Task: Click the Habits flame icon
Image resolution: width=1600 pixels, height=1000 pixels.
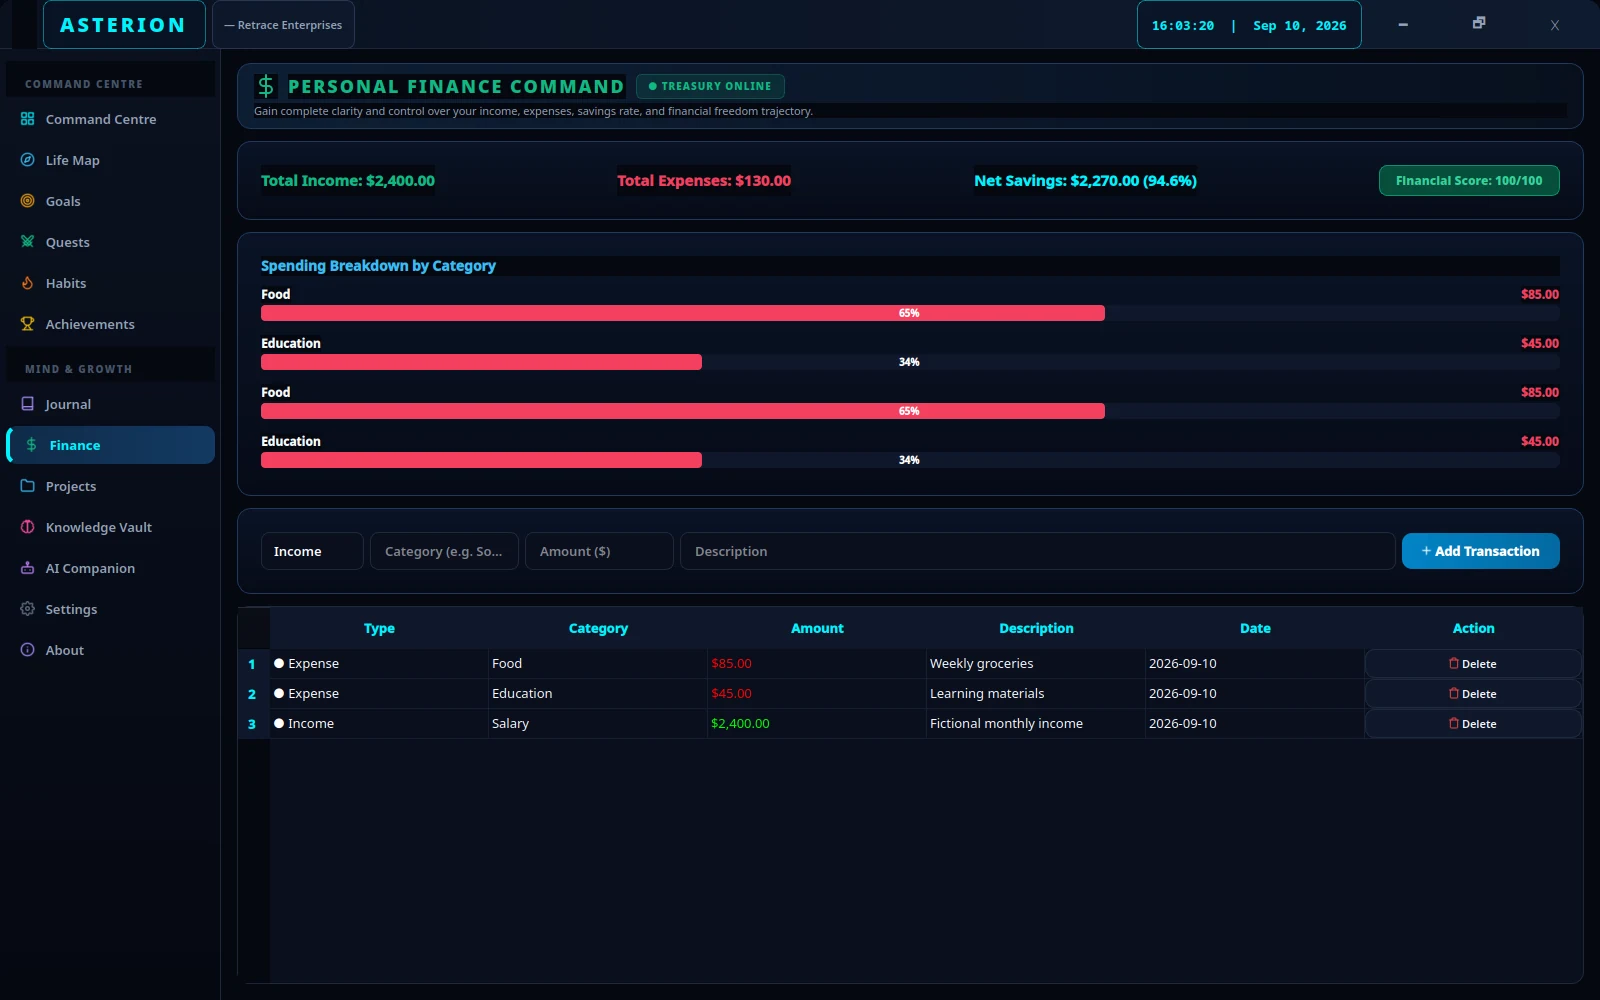Action: [28, 283]
